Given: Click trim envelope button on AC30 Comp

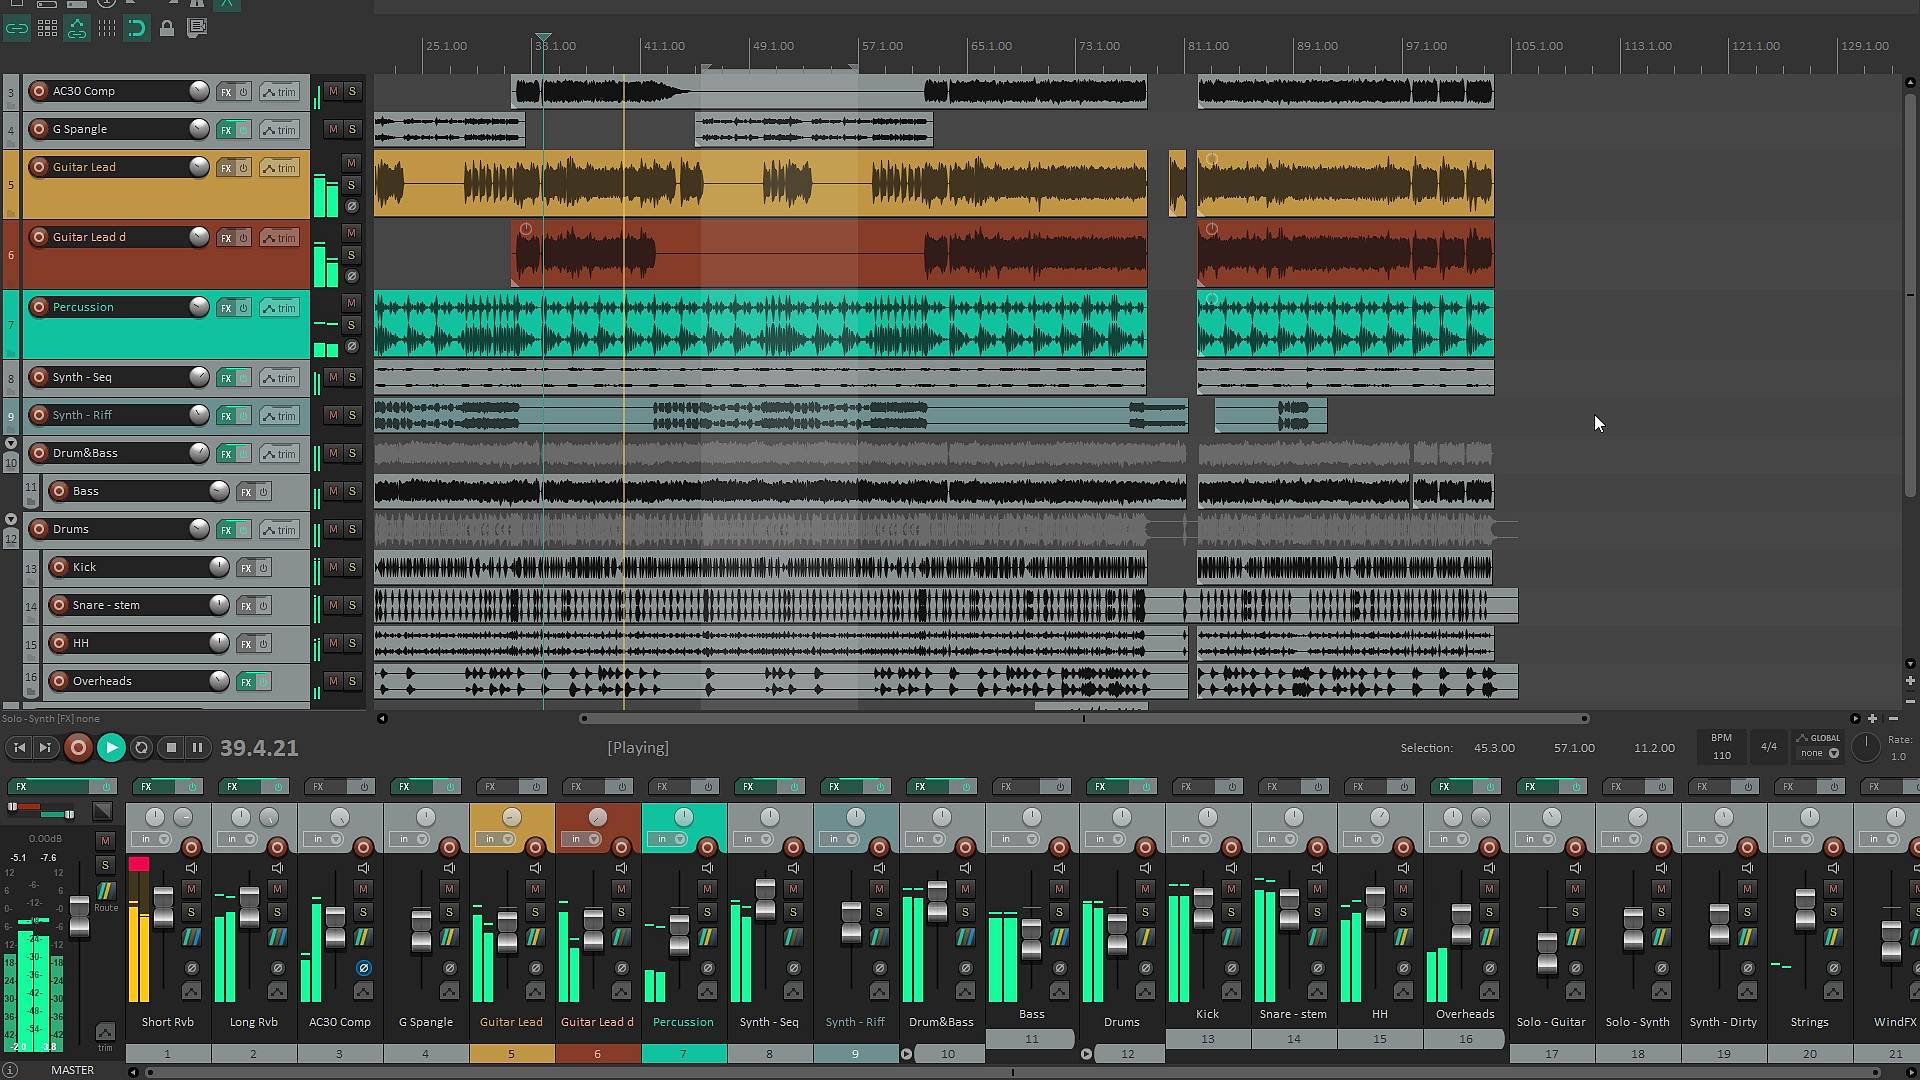Looking at the screenshot, I should pyautogui.click(x=279, y=92).
